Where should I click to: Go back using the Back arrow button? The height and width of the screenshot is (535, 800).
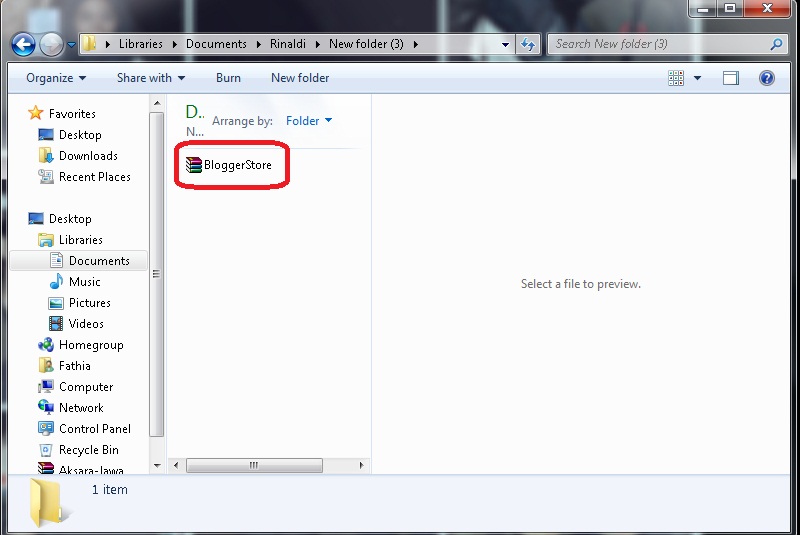pyautogui.click(x=23, y=44)
